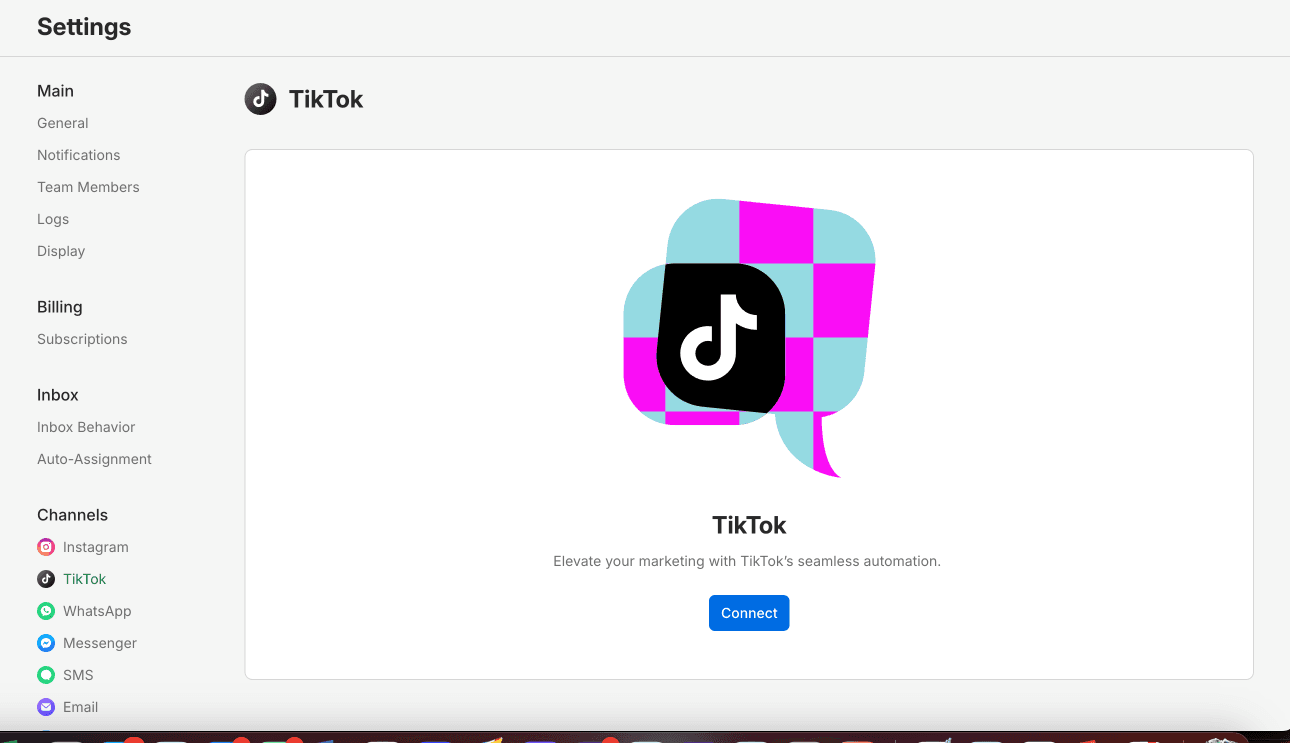View the Logs page
This screenshot has height=743, width=1290.
[x=53, y=219]
